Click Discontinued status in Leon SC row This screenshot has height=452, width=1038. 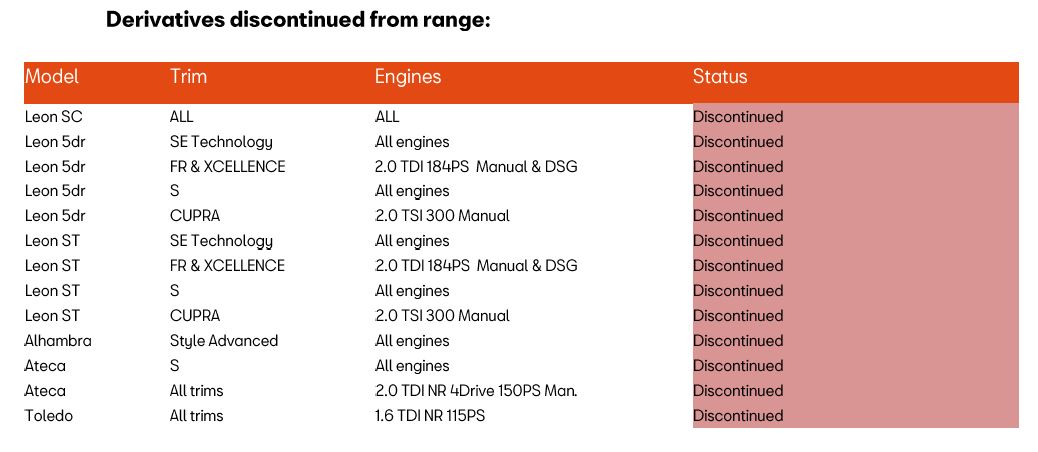tap(738, 116)
